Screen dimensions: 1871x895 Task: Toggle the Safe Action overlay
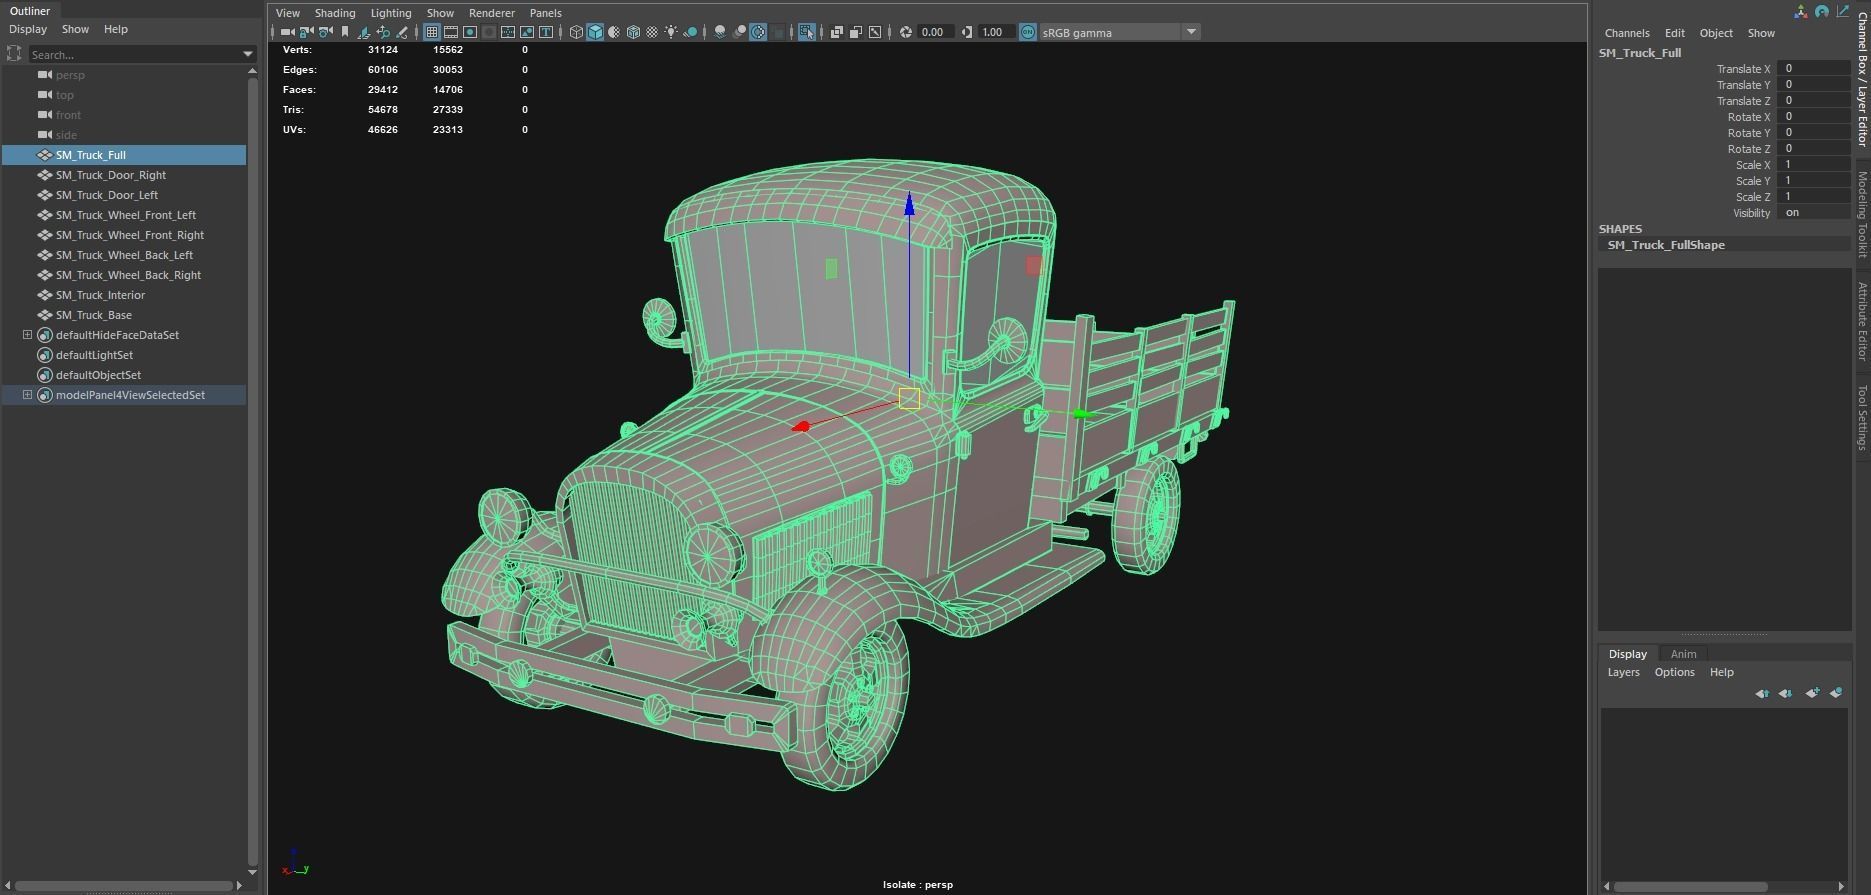[x=527, y=32]
